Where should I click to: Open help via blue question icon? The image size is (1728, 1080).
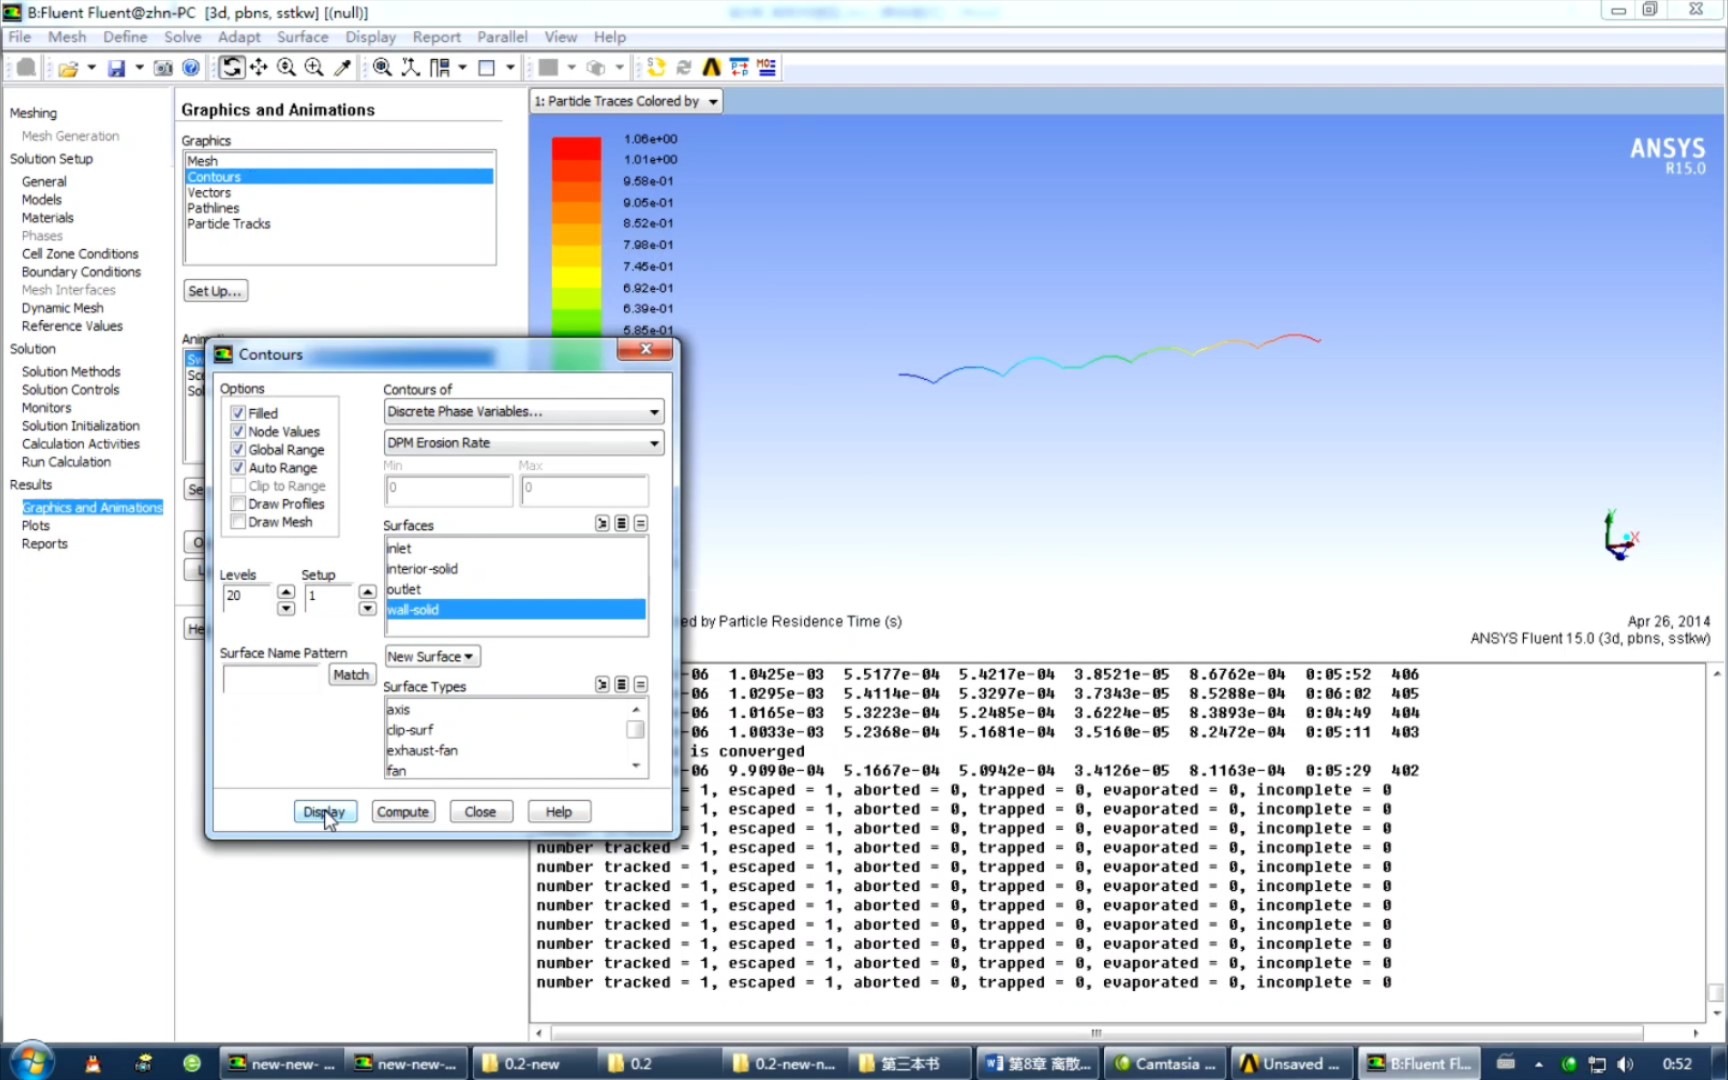coord(190,68)
